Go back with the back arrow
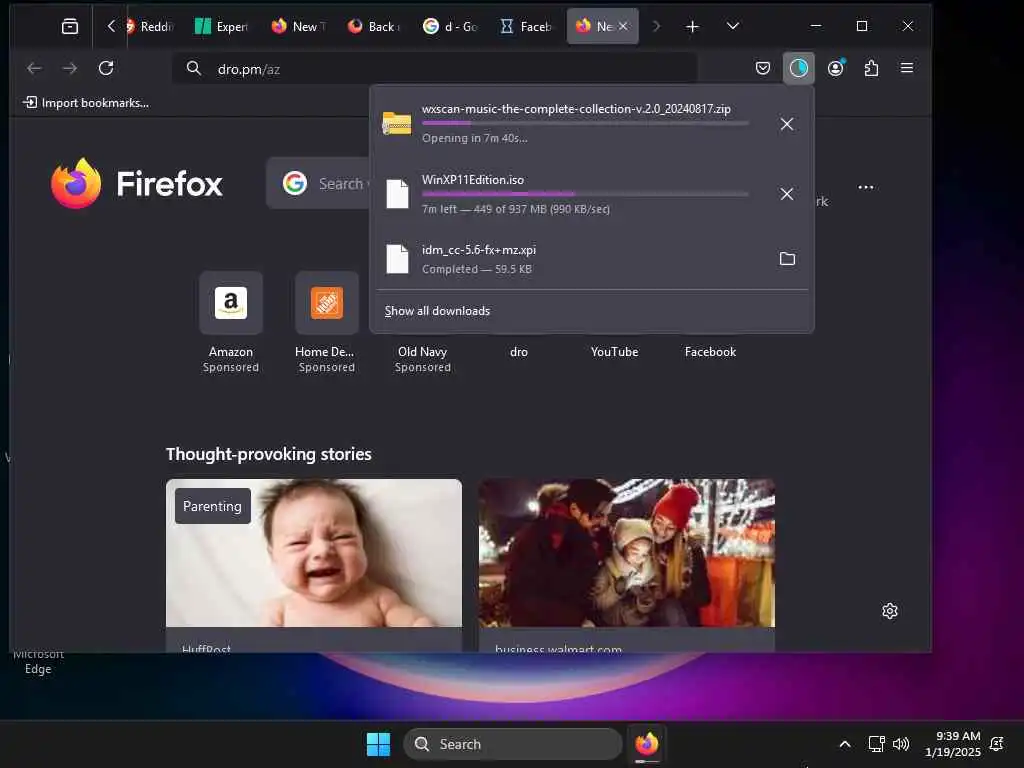Viewport: 1024px width, 768px height. tap(34, 68)
